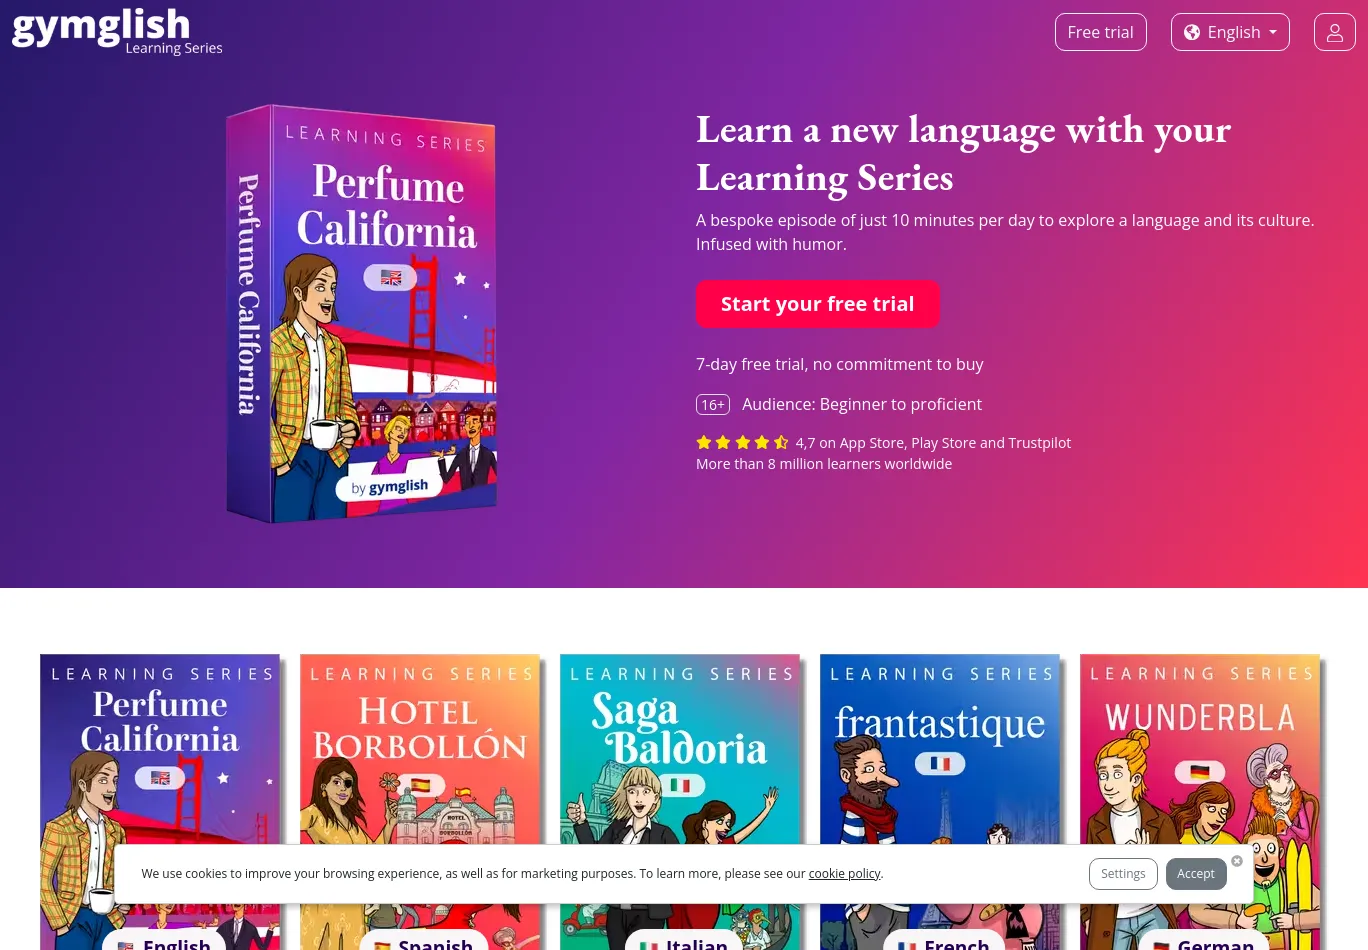Click the large Perfume California box image

(x=362, y=314)
